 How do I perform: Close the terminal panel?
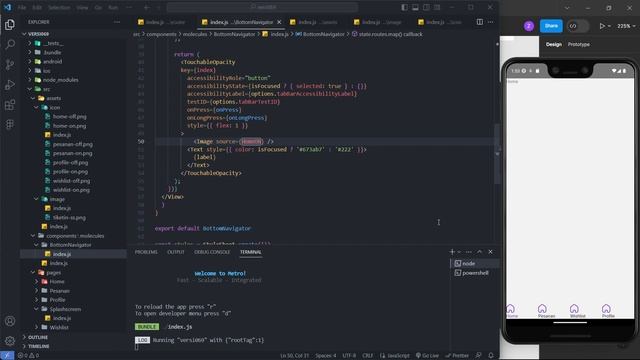[x=490, y=252]
